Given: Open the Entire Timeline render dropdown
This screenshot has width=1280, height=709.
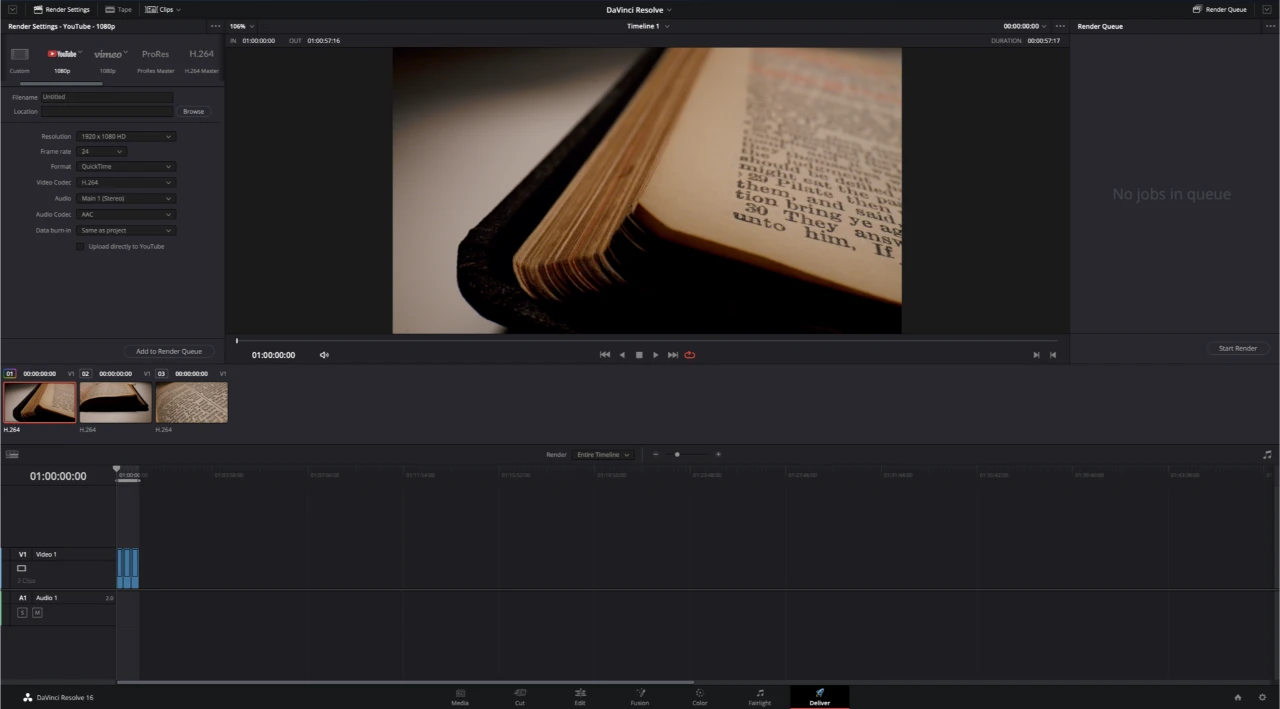Looking at the screenshot, I should point(603,454).
